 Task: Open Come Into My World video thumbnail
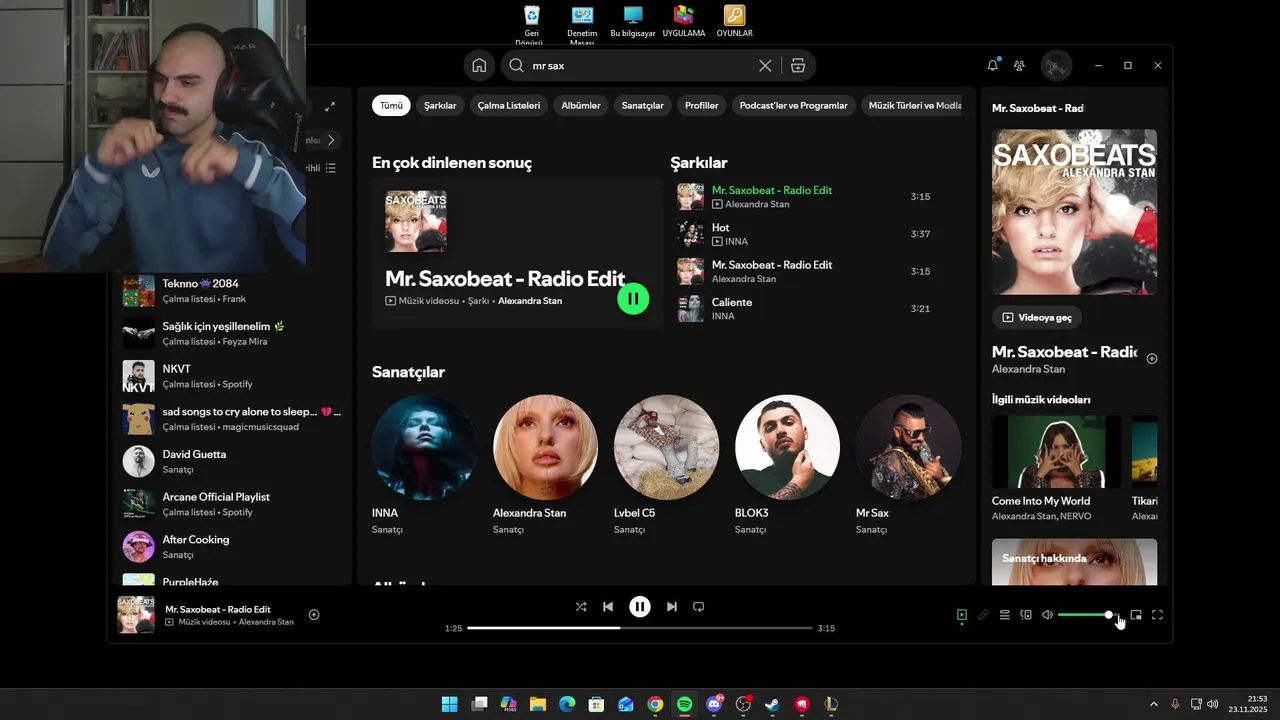1057,451
